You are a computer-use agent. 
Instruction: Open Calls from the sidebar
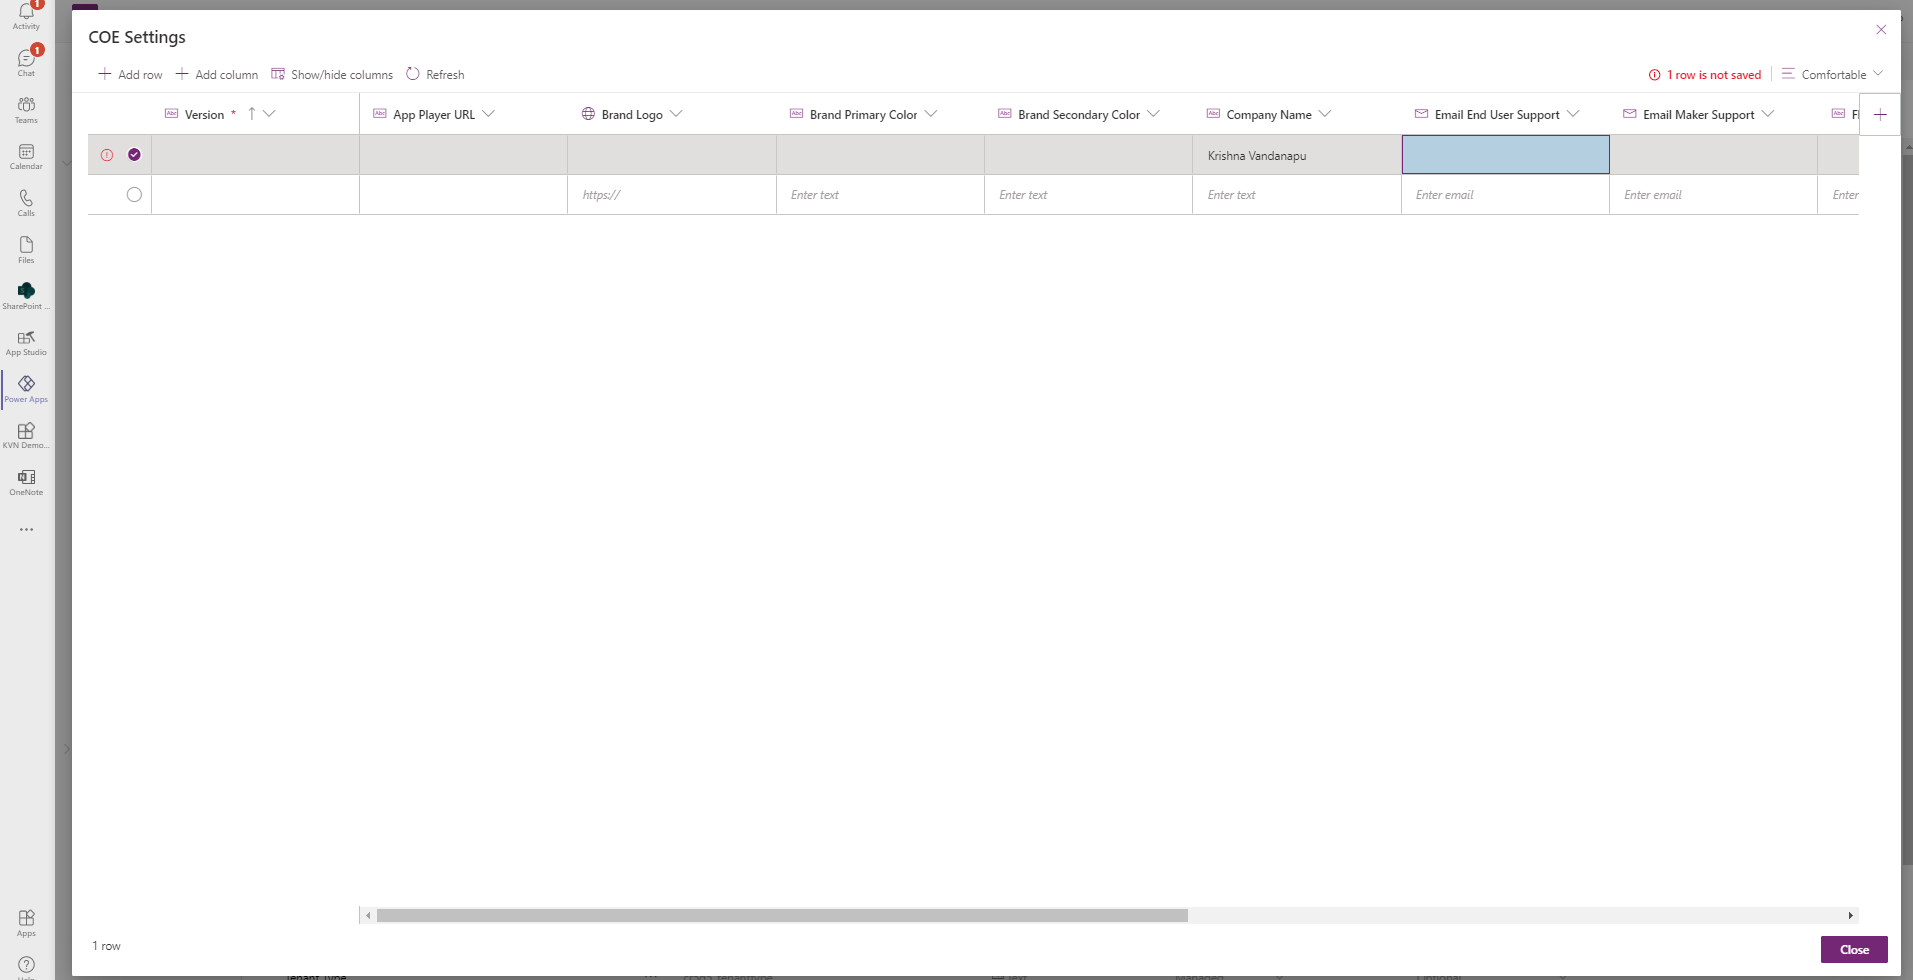tap(25, 200)
